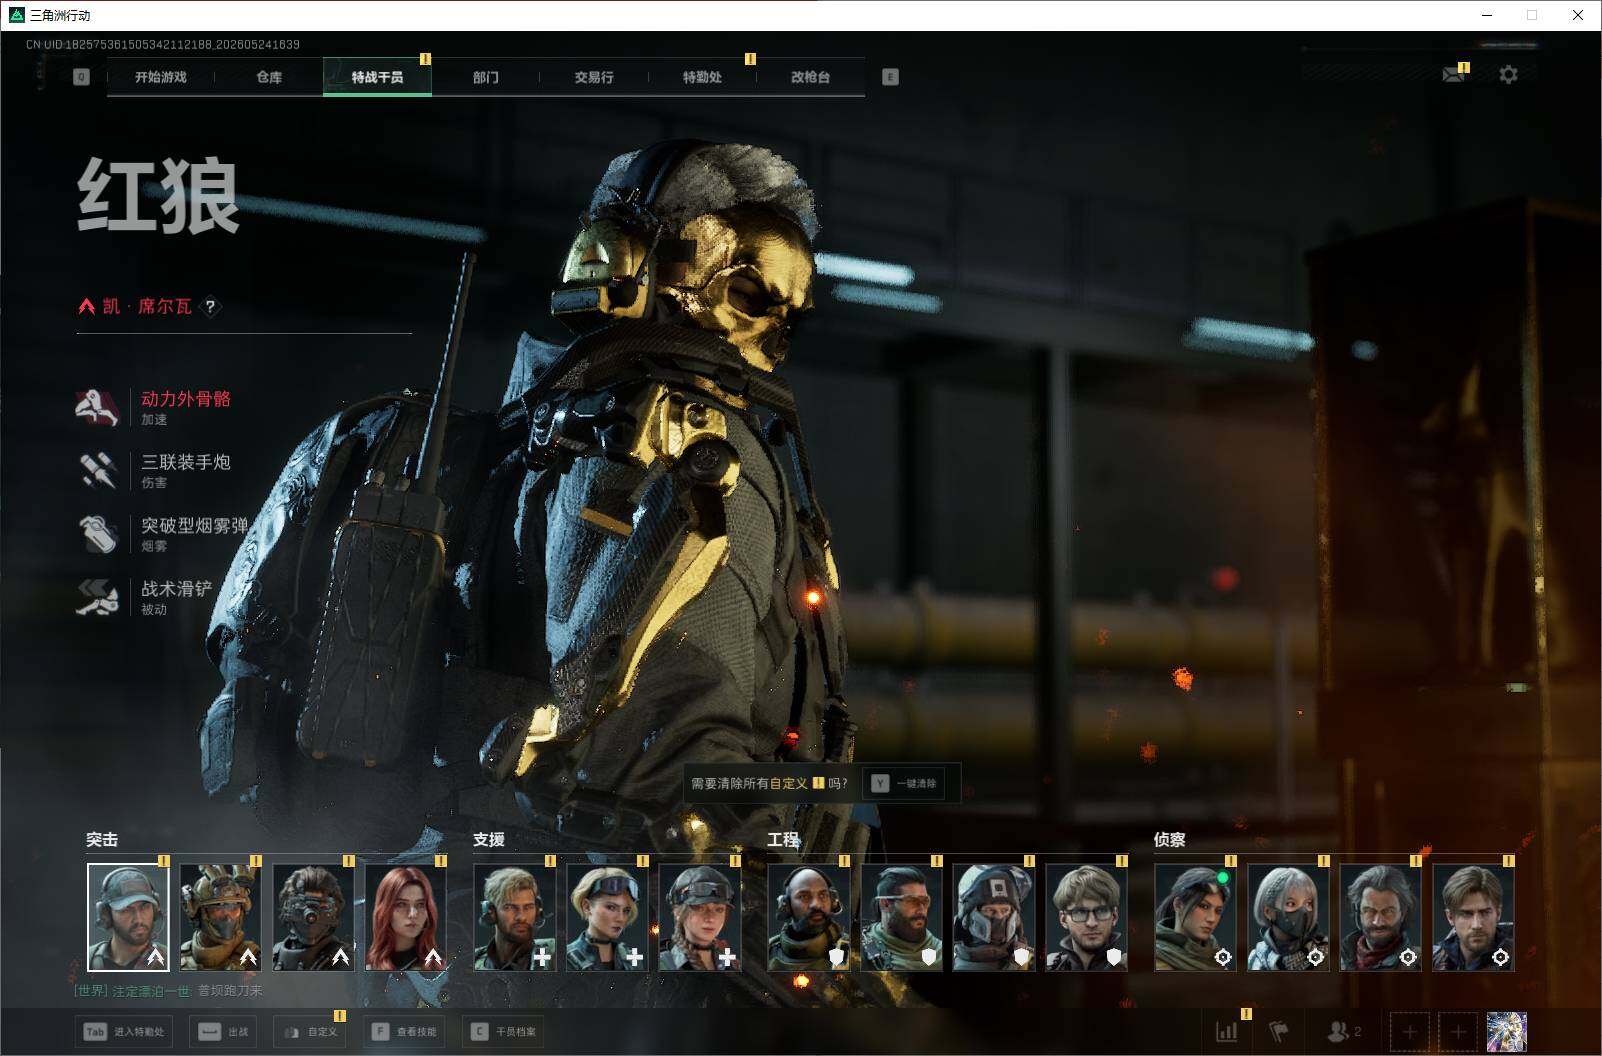Open the player avatar in the bottom bar

point(1507,1031)
